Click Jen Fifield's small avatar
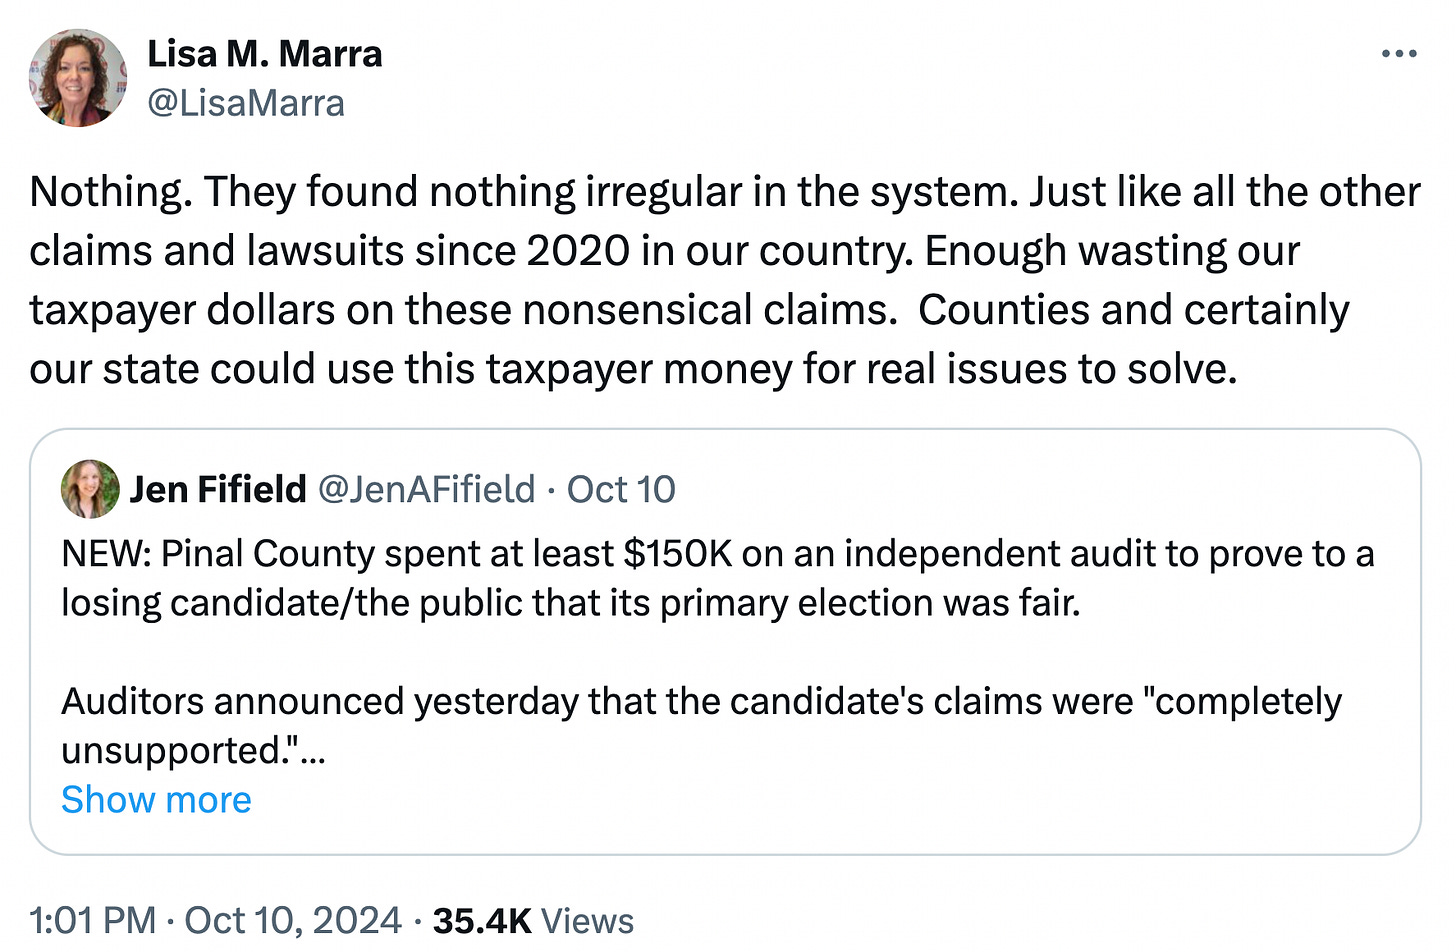1456x952 pixels. pos(90,489)
